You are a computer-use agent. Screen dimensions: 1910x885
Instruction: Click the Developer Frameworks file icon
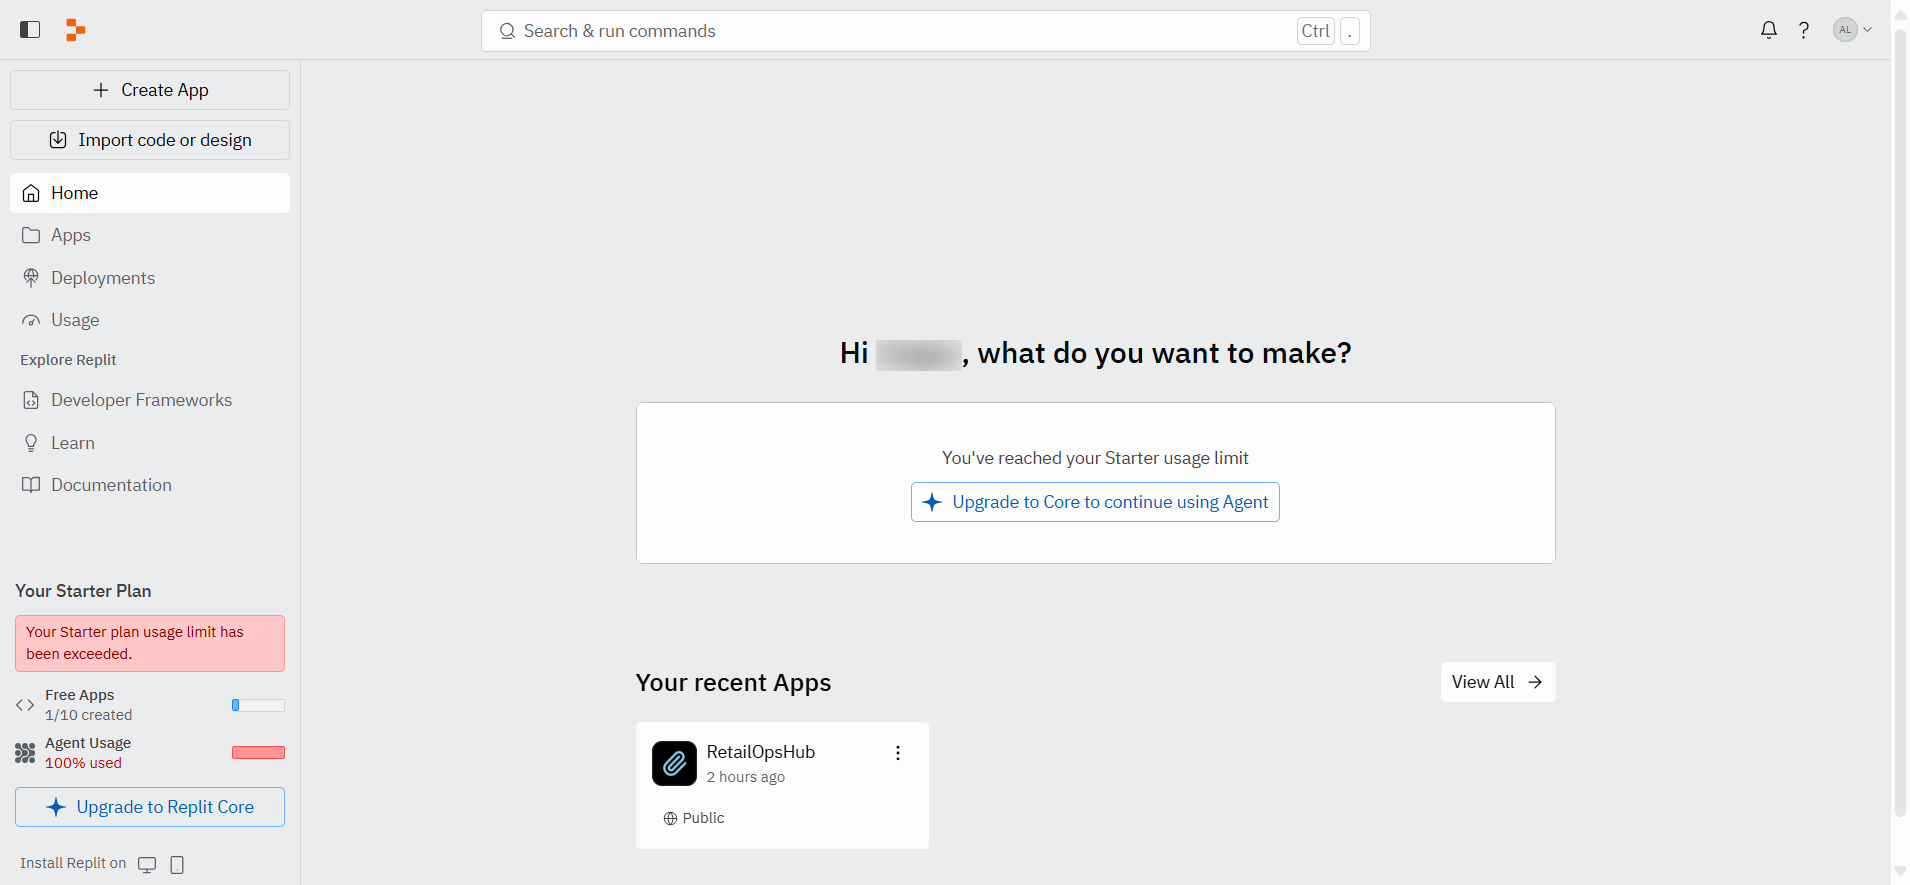[31, 400]
